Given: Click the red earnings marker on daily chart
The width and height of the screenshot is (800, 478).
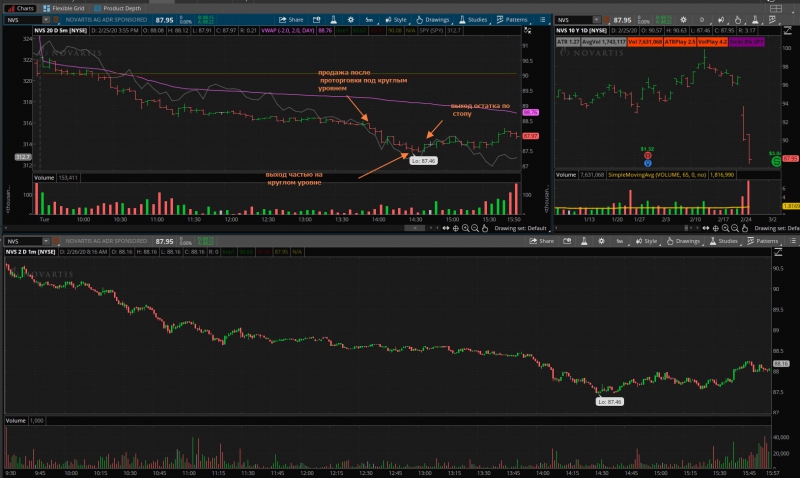Looking at the screenshot, I should [647, 156].
